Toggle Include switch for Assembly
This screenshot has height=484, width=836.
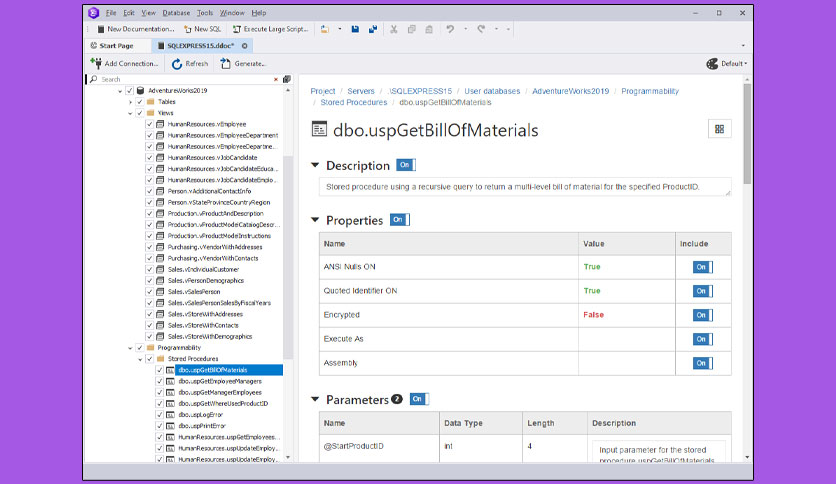coord(703,363)
